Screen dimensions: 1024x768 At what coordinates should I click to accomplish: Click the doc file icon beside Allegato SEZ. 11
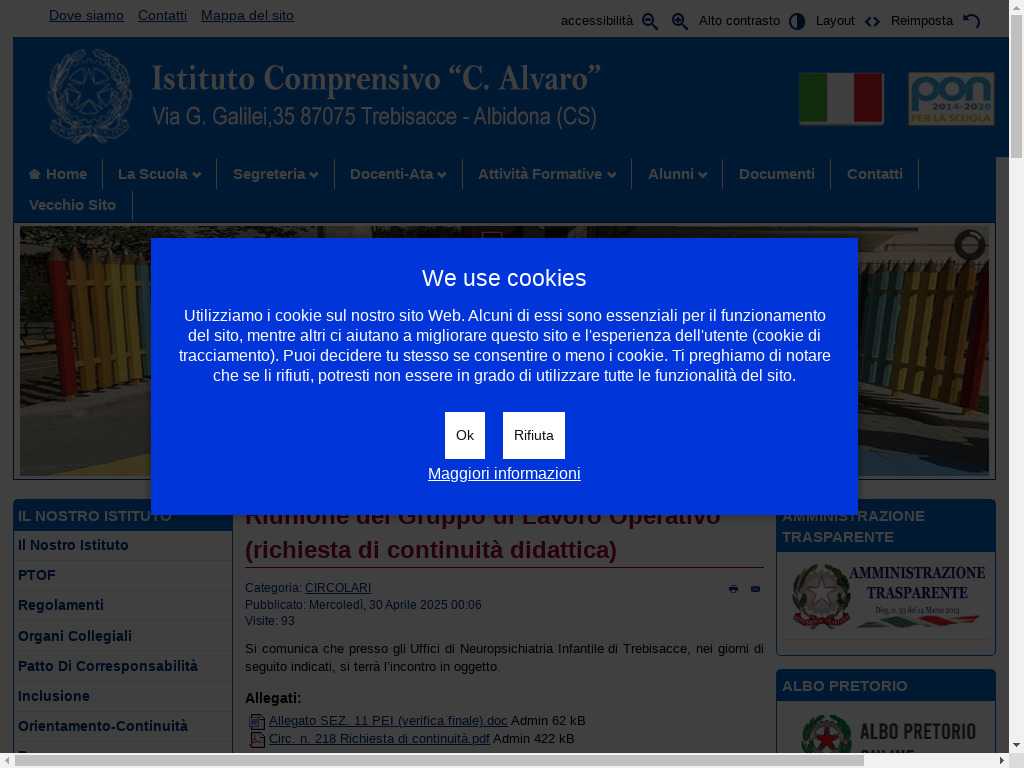(257, 721)
